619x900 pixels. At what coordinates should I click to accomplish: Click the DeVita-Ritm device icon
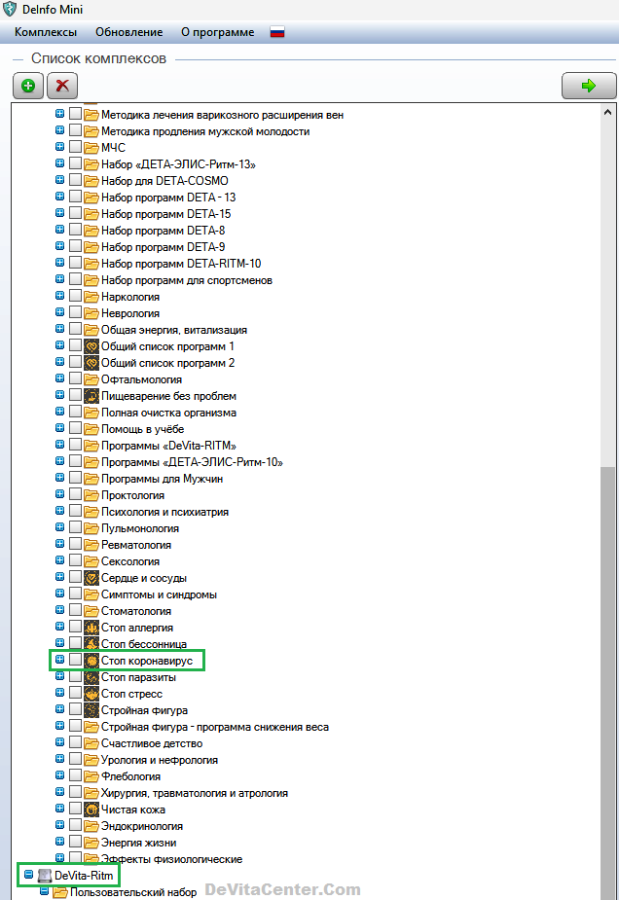point(45,876)
